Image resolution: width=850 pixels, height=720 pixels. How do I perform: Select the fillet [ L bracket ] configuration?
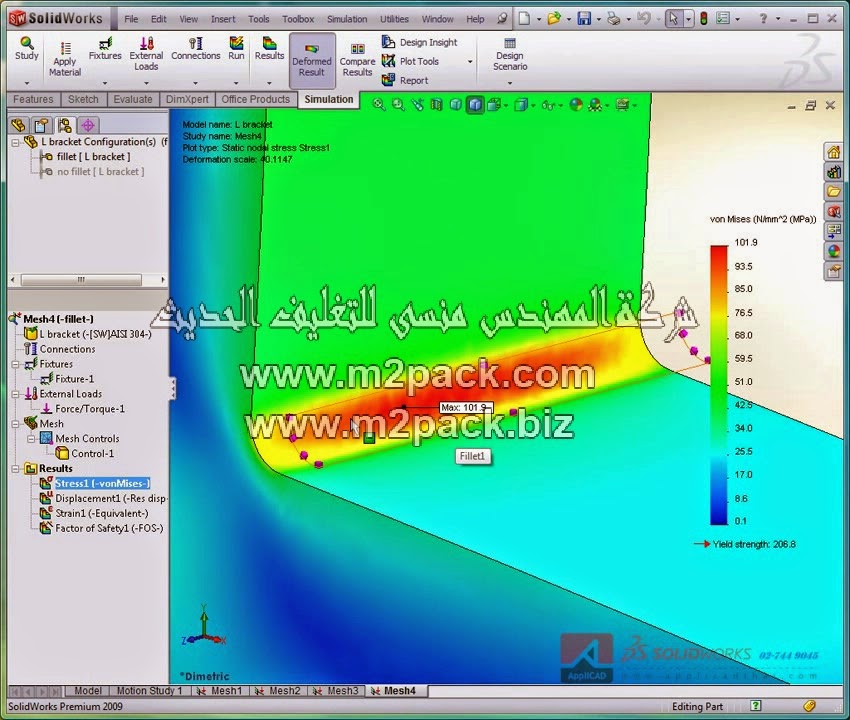pyautogui.click(x=93, y=157)
